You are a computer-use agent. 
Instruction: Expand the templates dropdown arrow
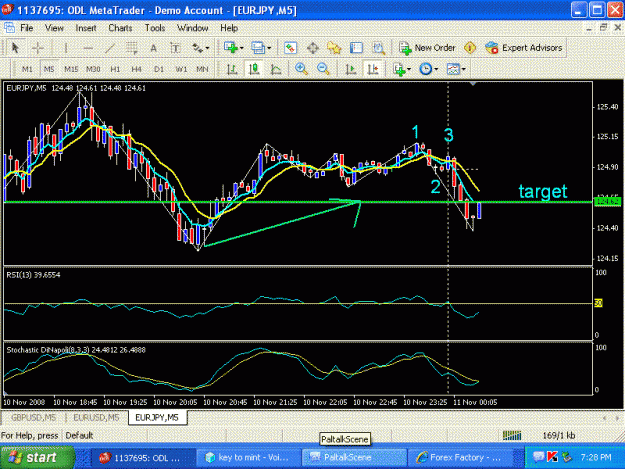(x=464, y=70)
